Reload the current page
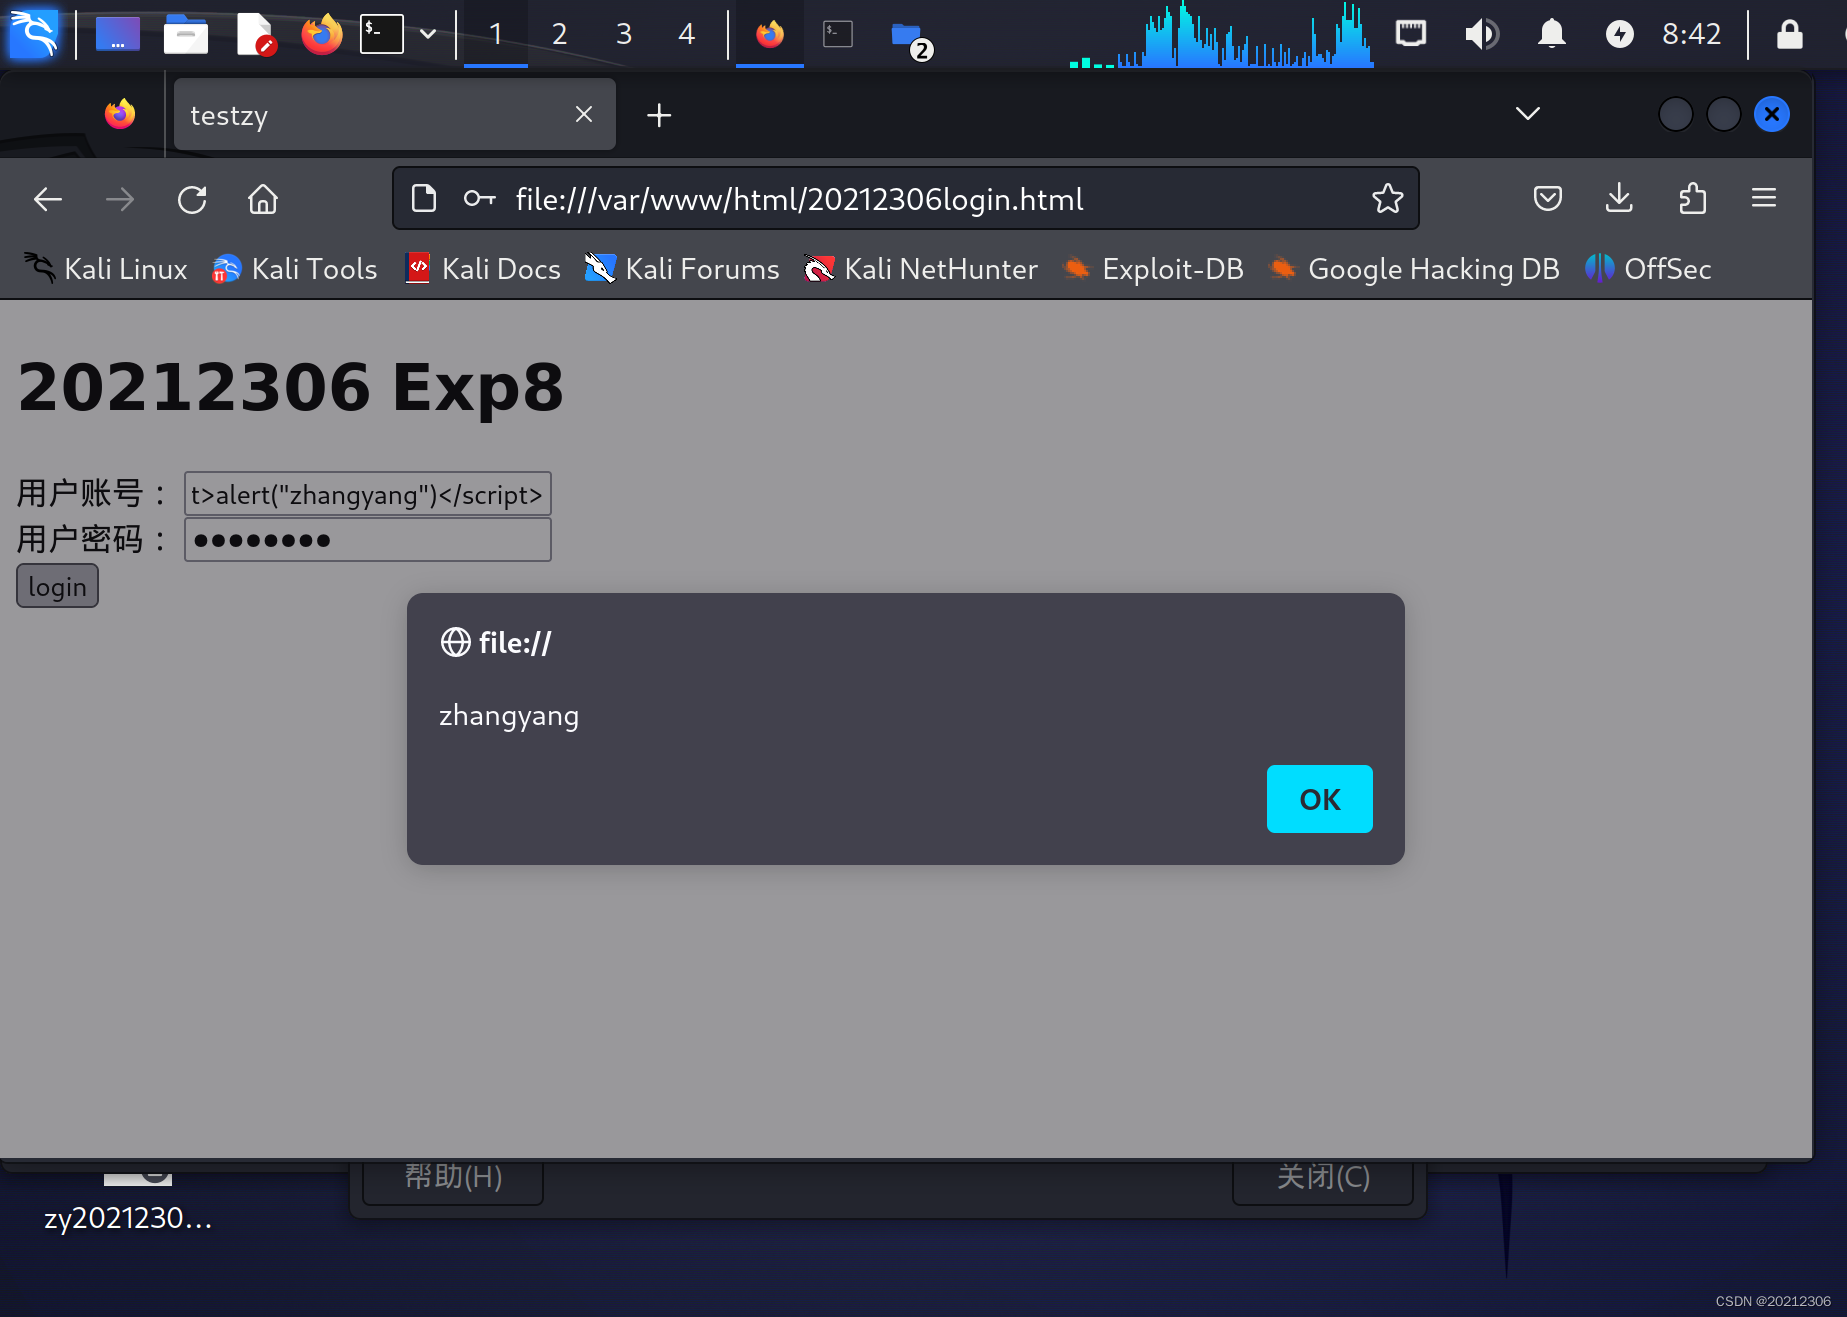This screenshot has width=1847, height=1317. [192, 199]
